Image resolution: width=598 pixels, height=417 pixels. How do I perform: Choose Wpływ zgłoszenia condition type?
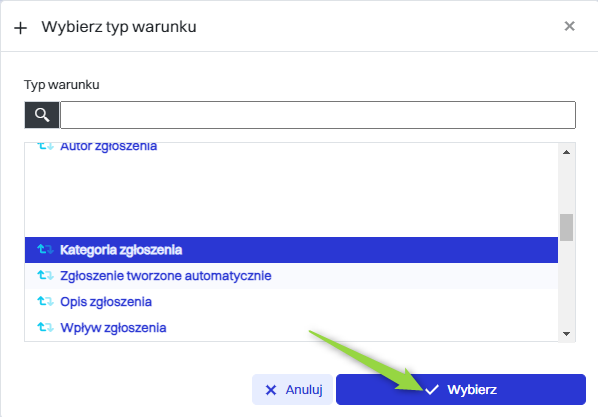tap(291, 328)
